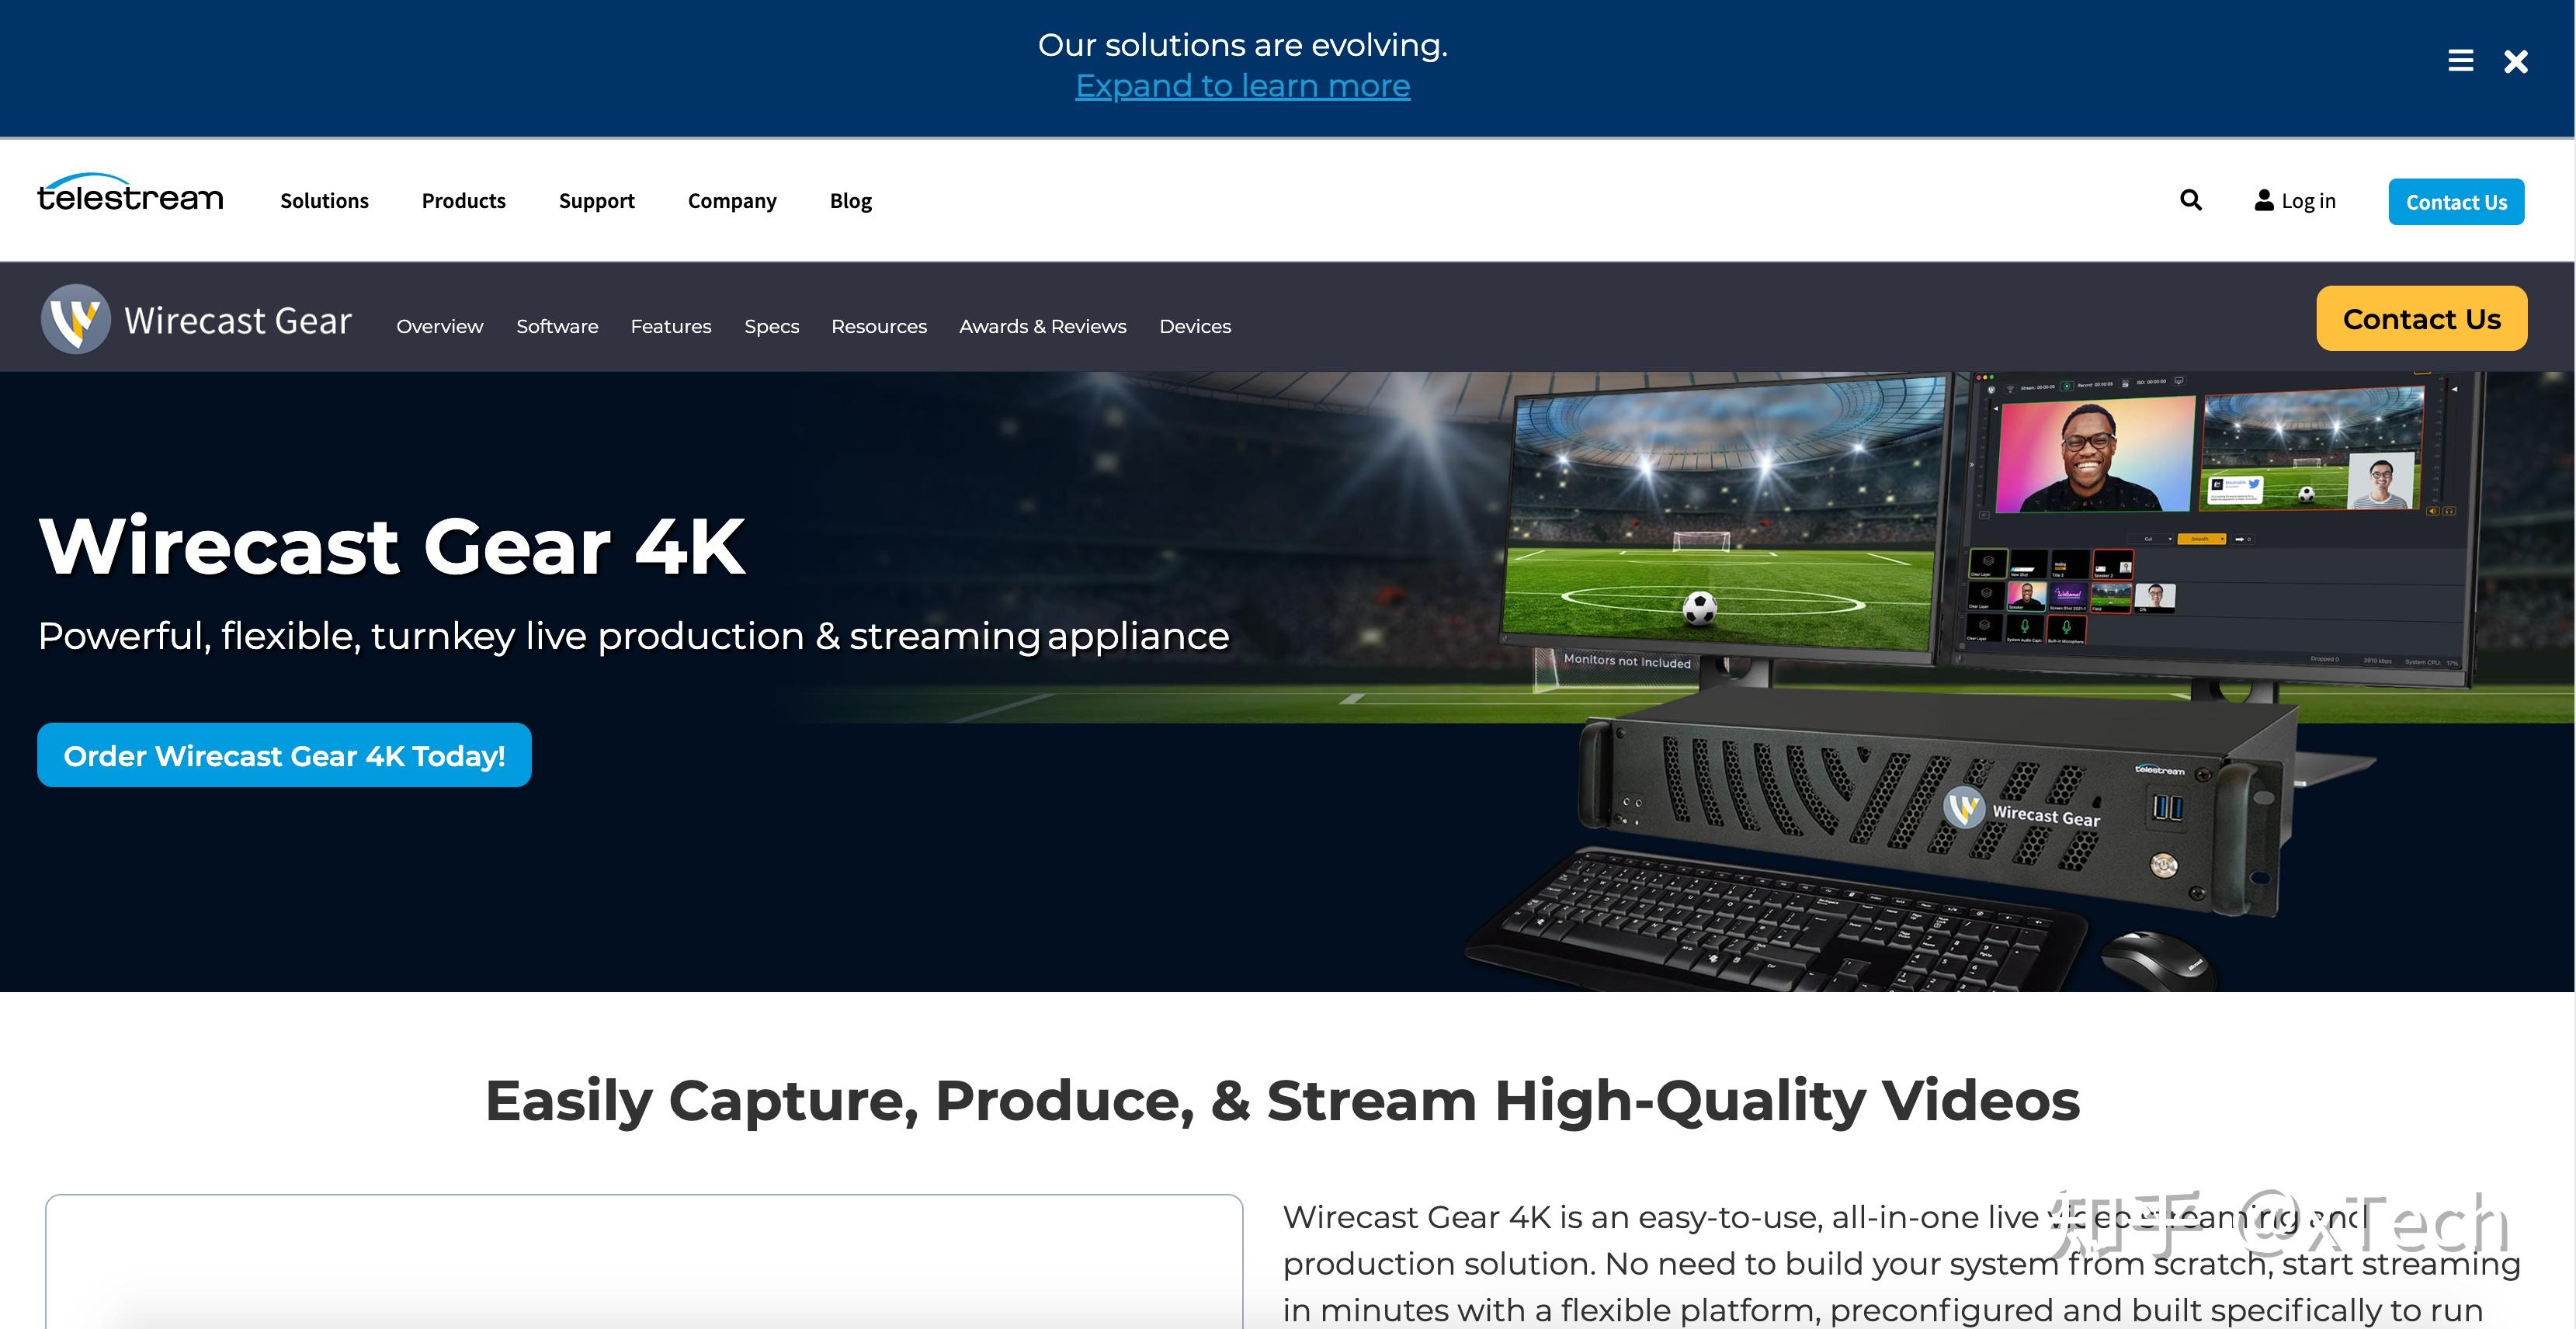Open the Products menu

coord(463,201)
